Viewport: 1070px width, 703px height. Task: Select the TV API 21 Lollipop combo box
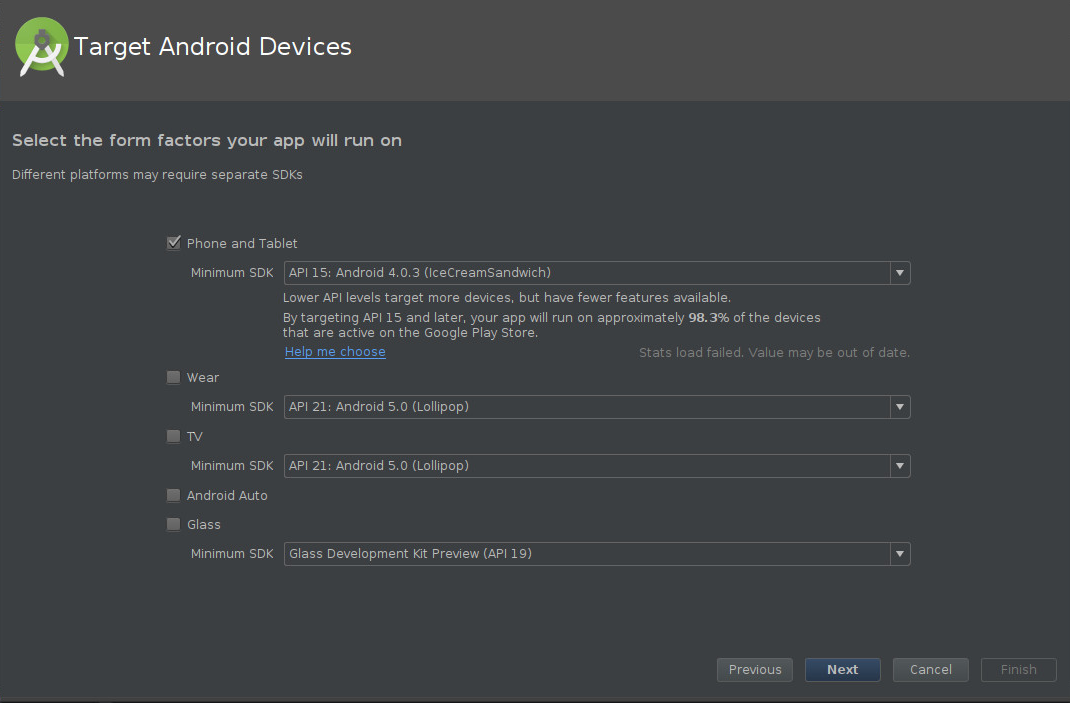pyautogui.click(x=597, y=465)
